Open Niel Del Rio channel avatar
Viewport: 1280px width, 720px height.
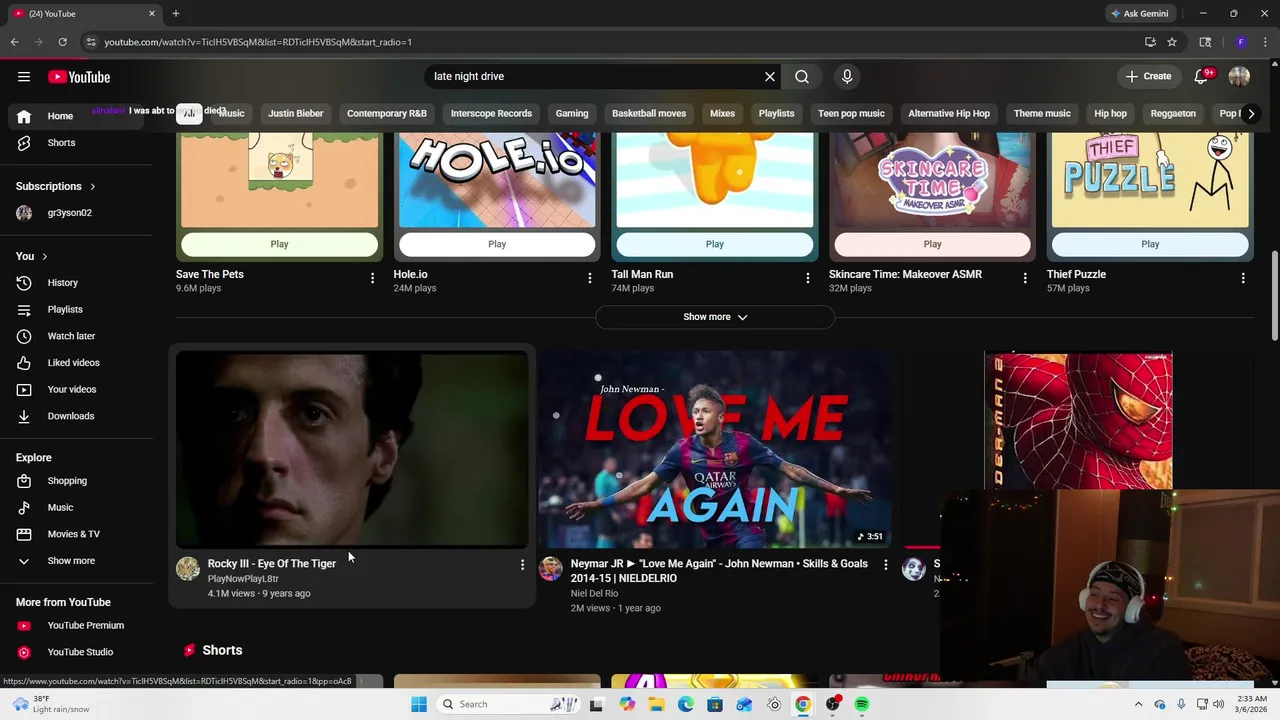tap(551, 569)
